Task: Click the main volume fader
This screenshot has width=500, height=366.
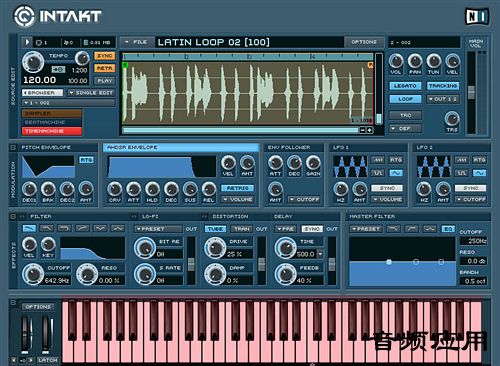Action: 471,92
